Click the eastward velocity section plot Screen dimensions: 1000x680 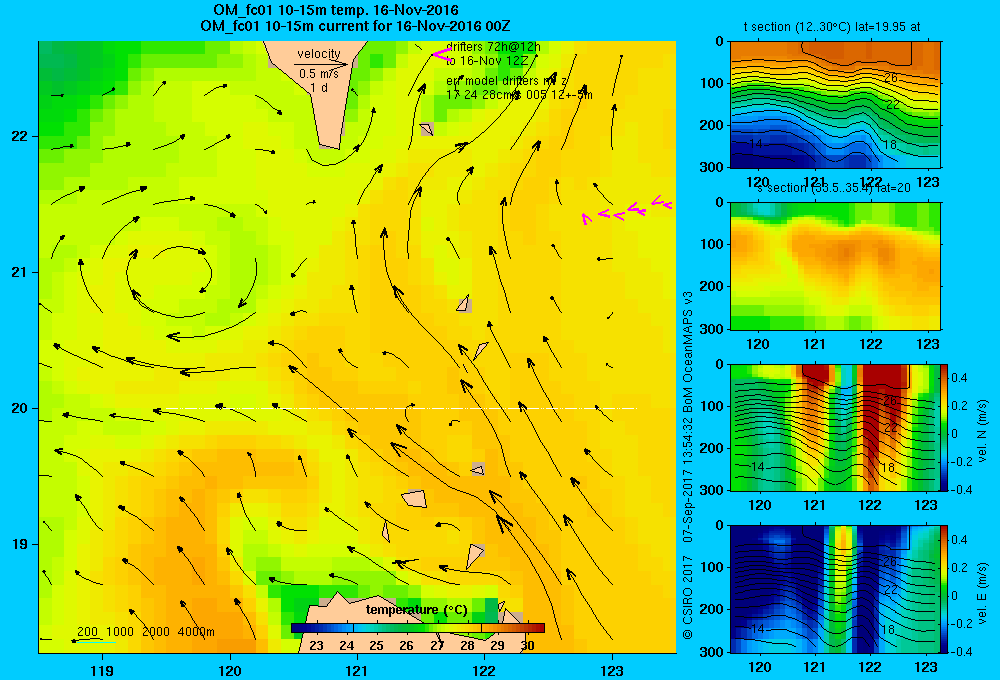pyautogui.click(x=835, y=589)
